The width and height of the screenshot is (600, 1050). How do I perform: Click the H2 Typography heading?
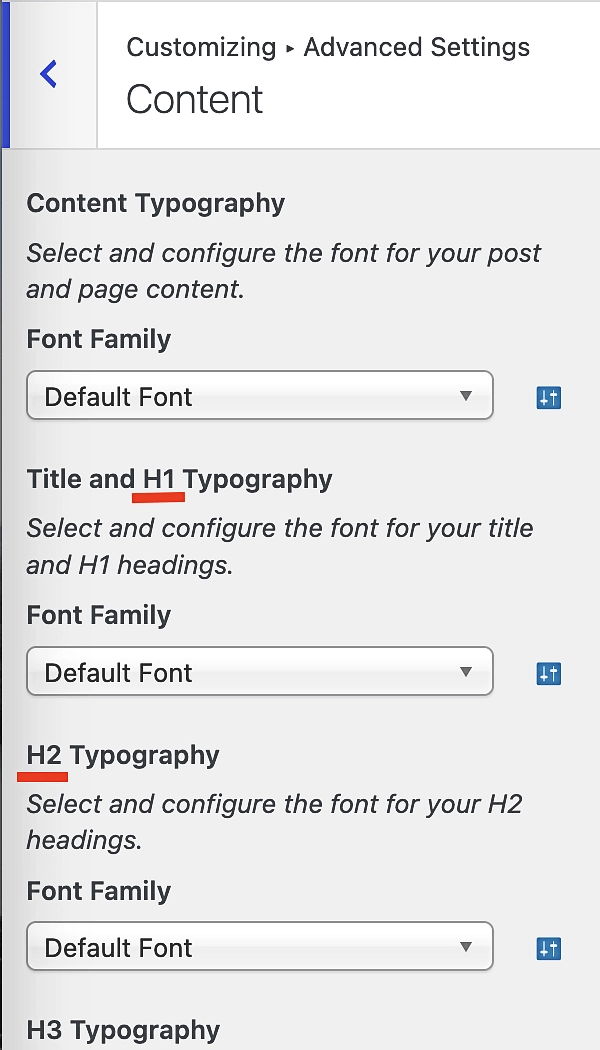(123, 755)
